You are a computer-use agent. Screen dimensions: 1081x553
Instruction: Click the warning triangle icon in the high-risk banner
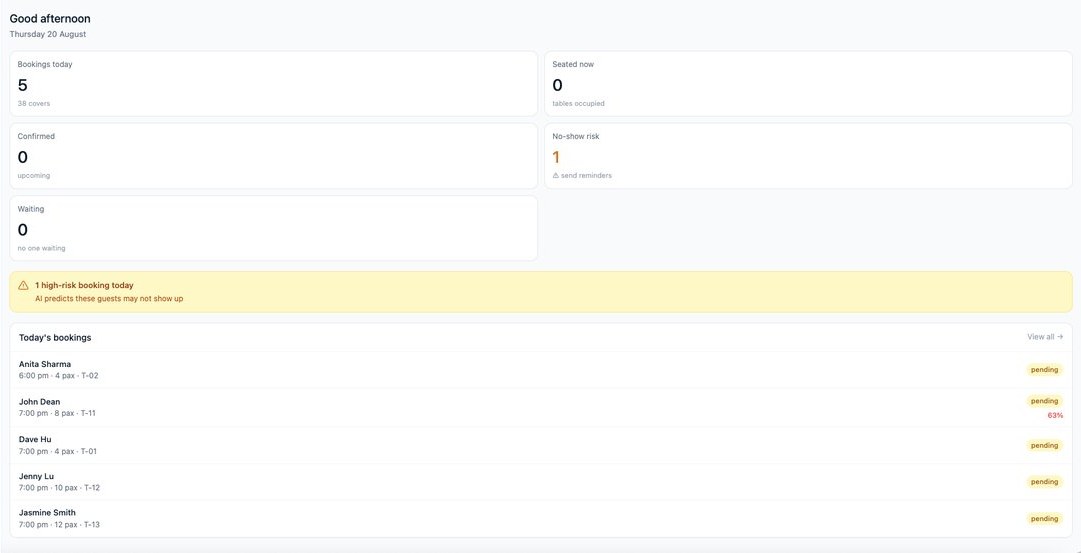[x=23, y=285]
